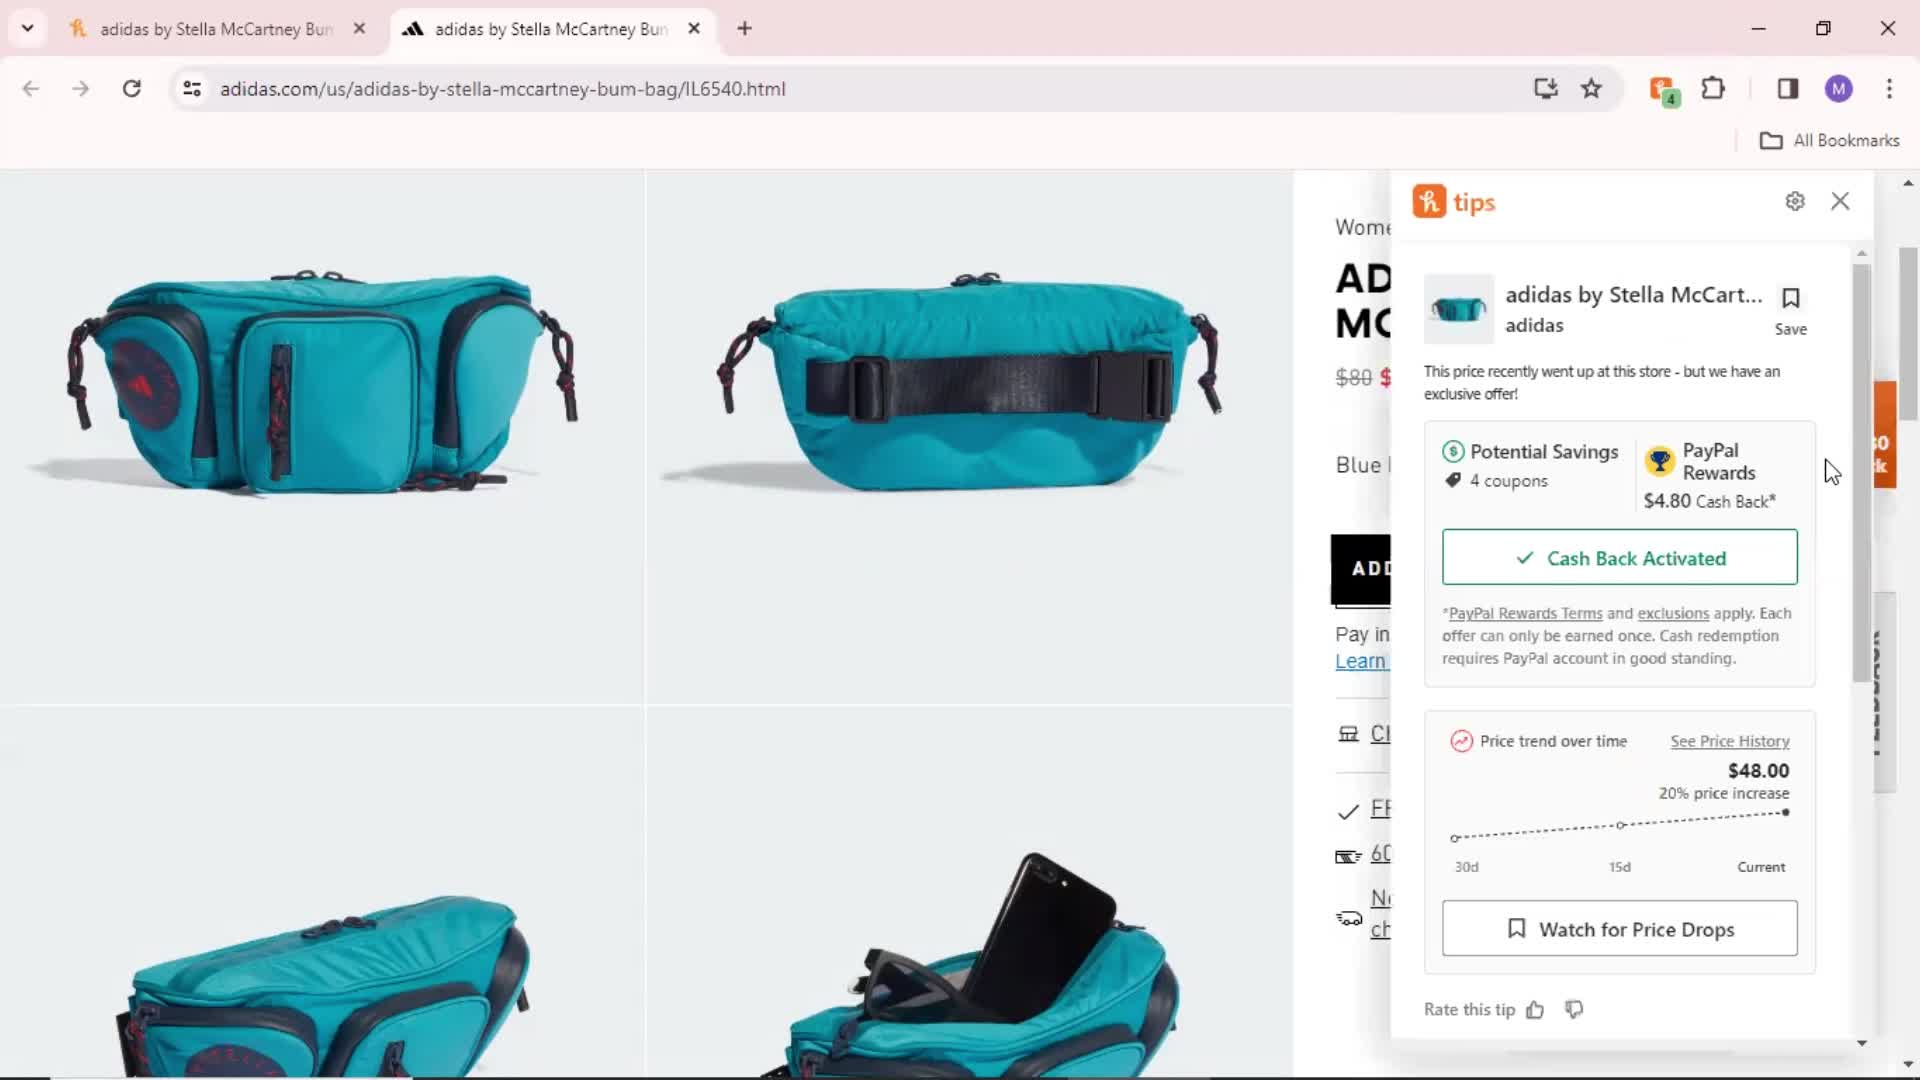This screenshot has width=1920, height=1080.
Task: Click the black Add to bag button
Action: coord(1360,569)
